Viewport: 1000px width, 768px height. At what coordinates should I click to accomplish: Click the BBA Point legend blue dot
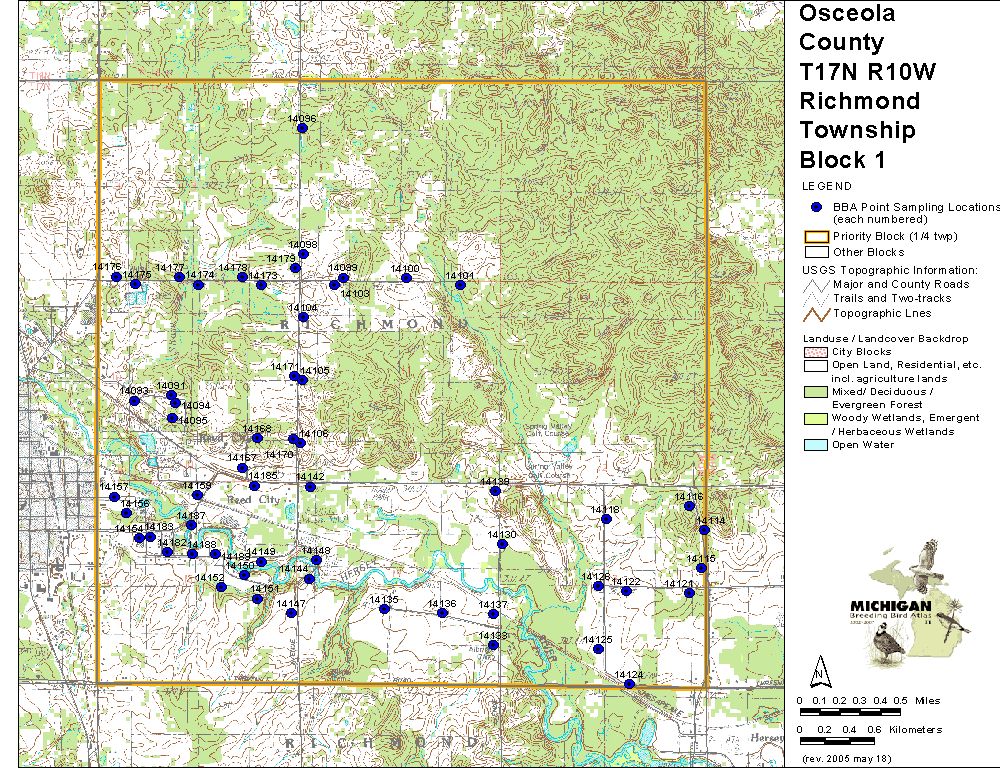817,207
